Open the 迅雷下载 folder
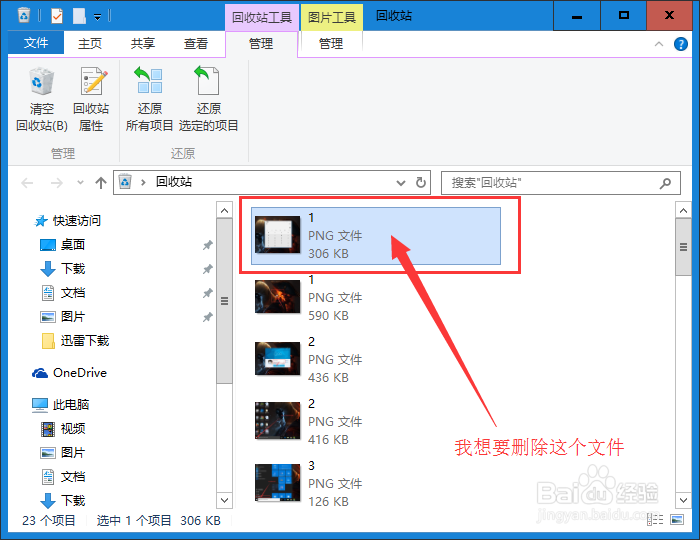The image size is (700, 540). click(x=75, y=341)
